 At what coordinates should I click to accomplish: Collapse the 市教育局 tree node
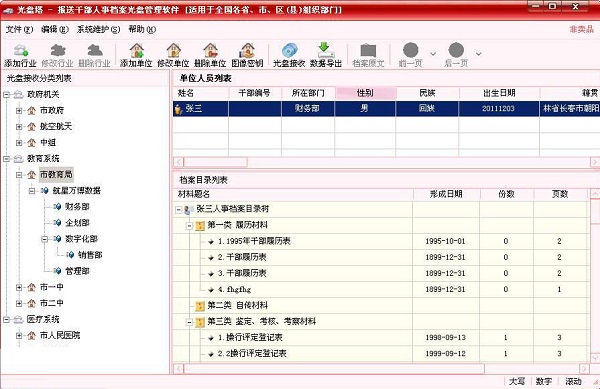tap(19, 175)
